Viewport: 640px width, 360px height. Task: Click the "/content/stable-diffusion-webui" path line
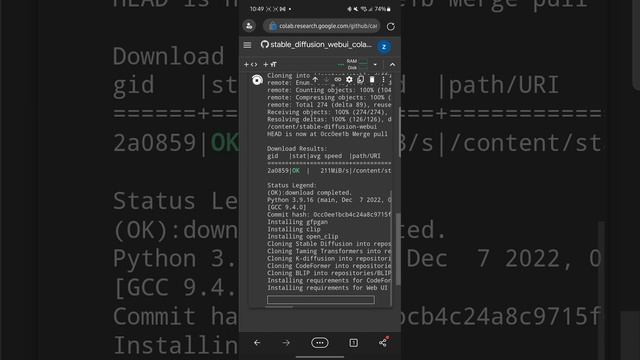click(322, 127)
